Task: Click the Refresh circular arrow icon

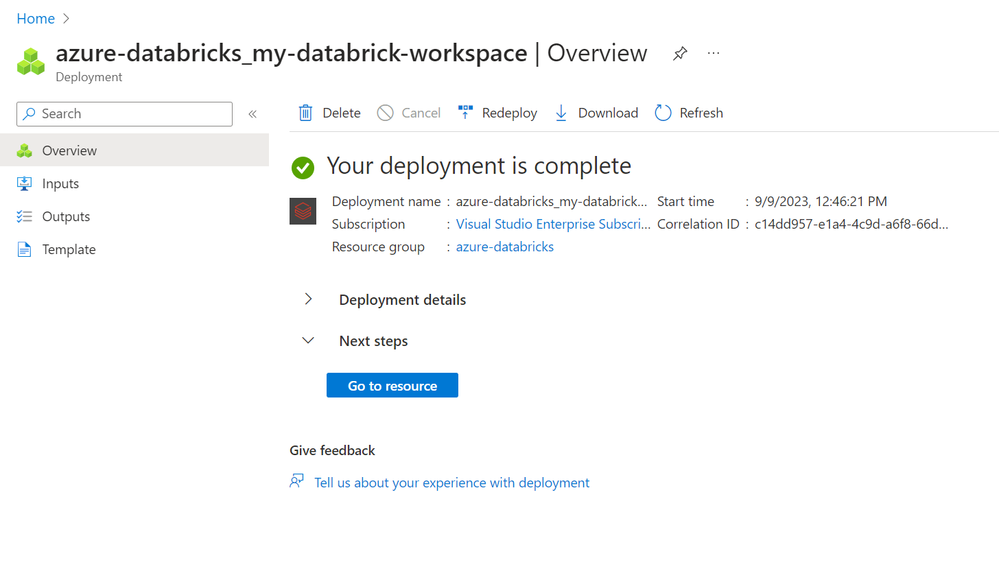Action: (663, 113)
